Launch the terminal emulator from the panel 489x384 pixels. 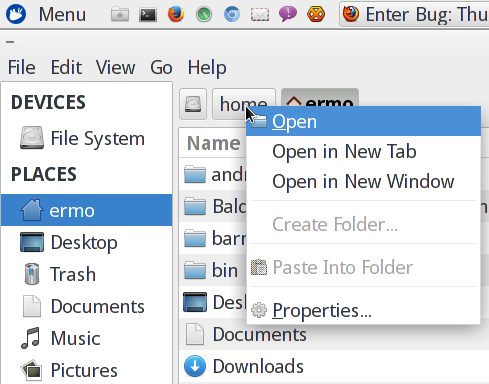coord(148,15)
